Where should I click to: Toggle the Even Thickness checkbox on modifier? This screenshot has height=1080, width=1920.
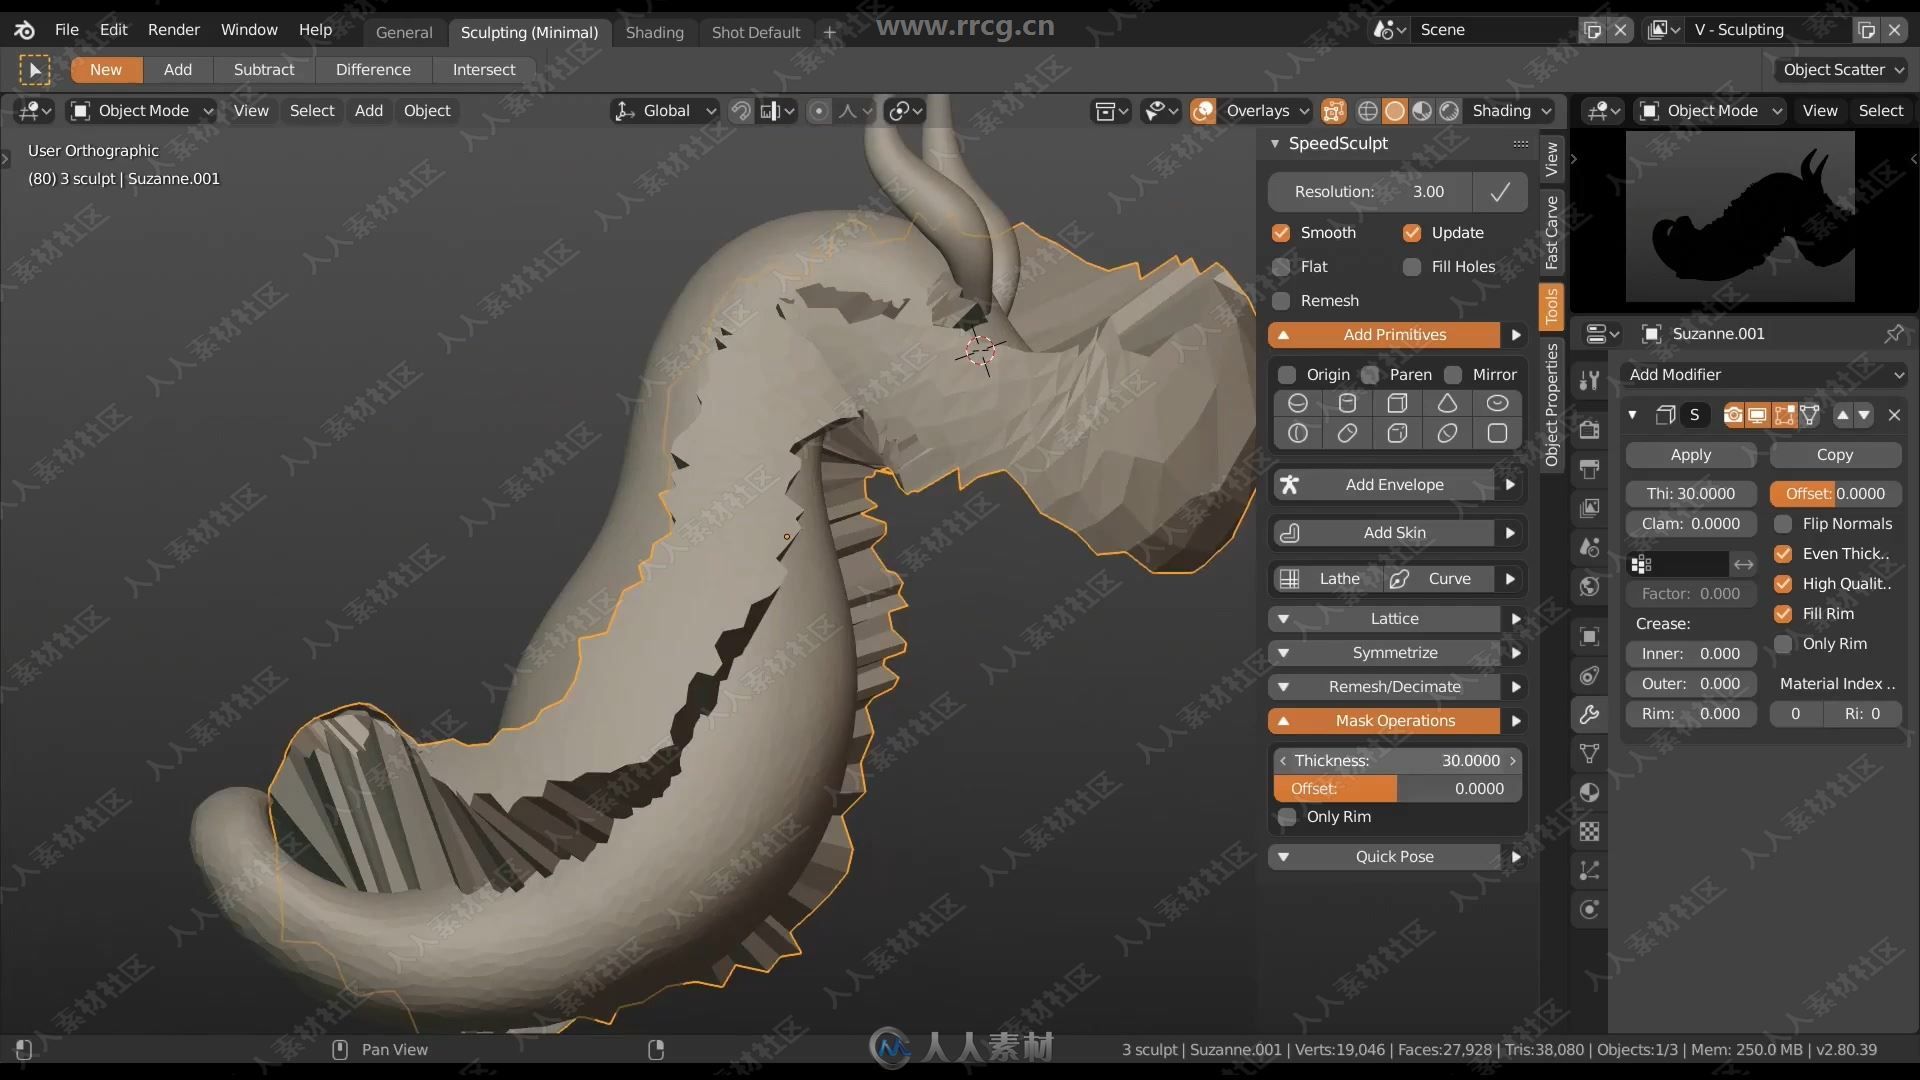pos(1785,553)
